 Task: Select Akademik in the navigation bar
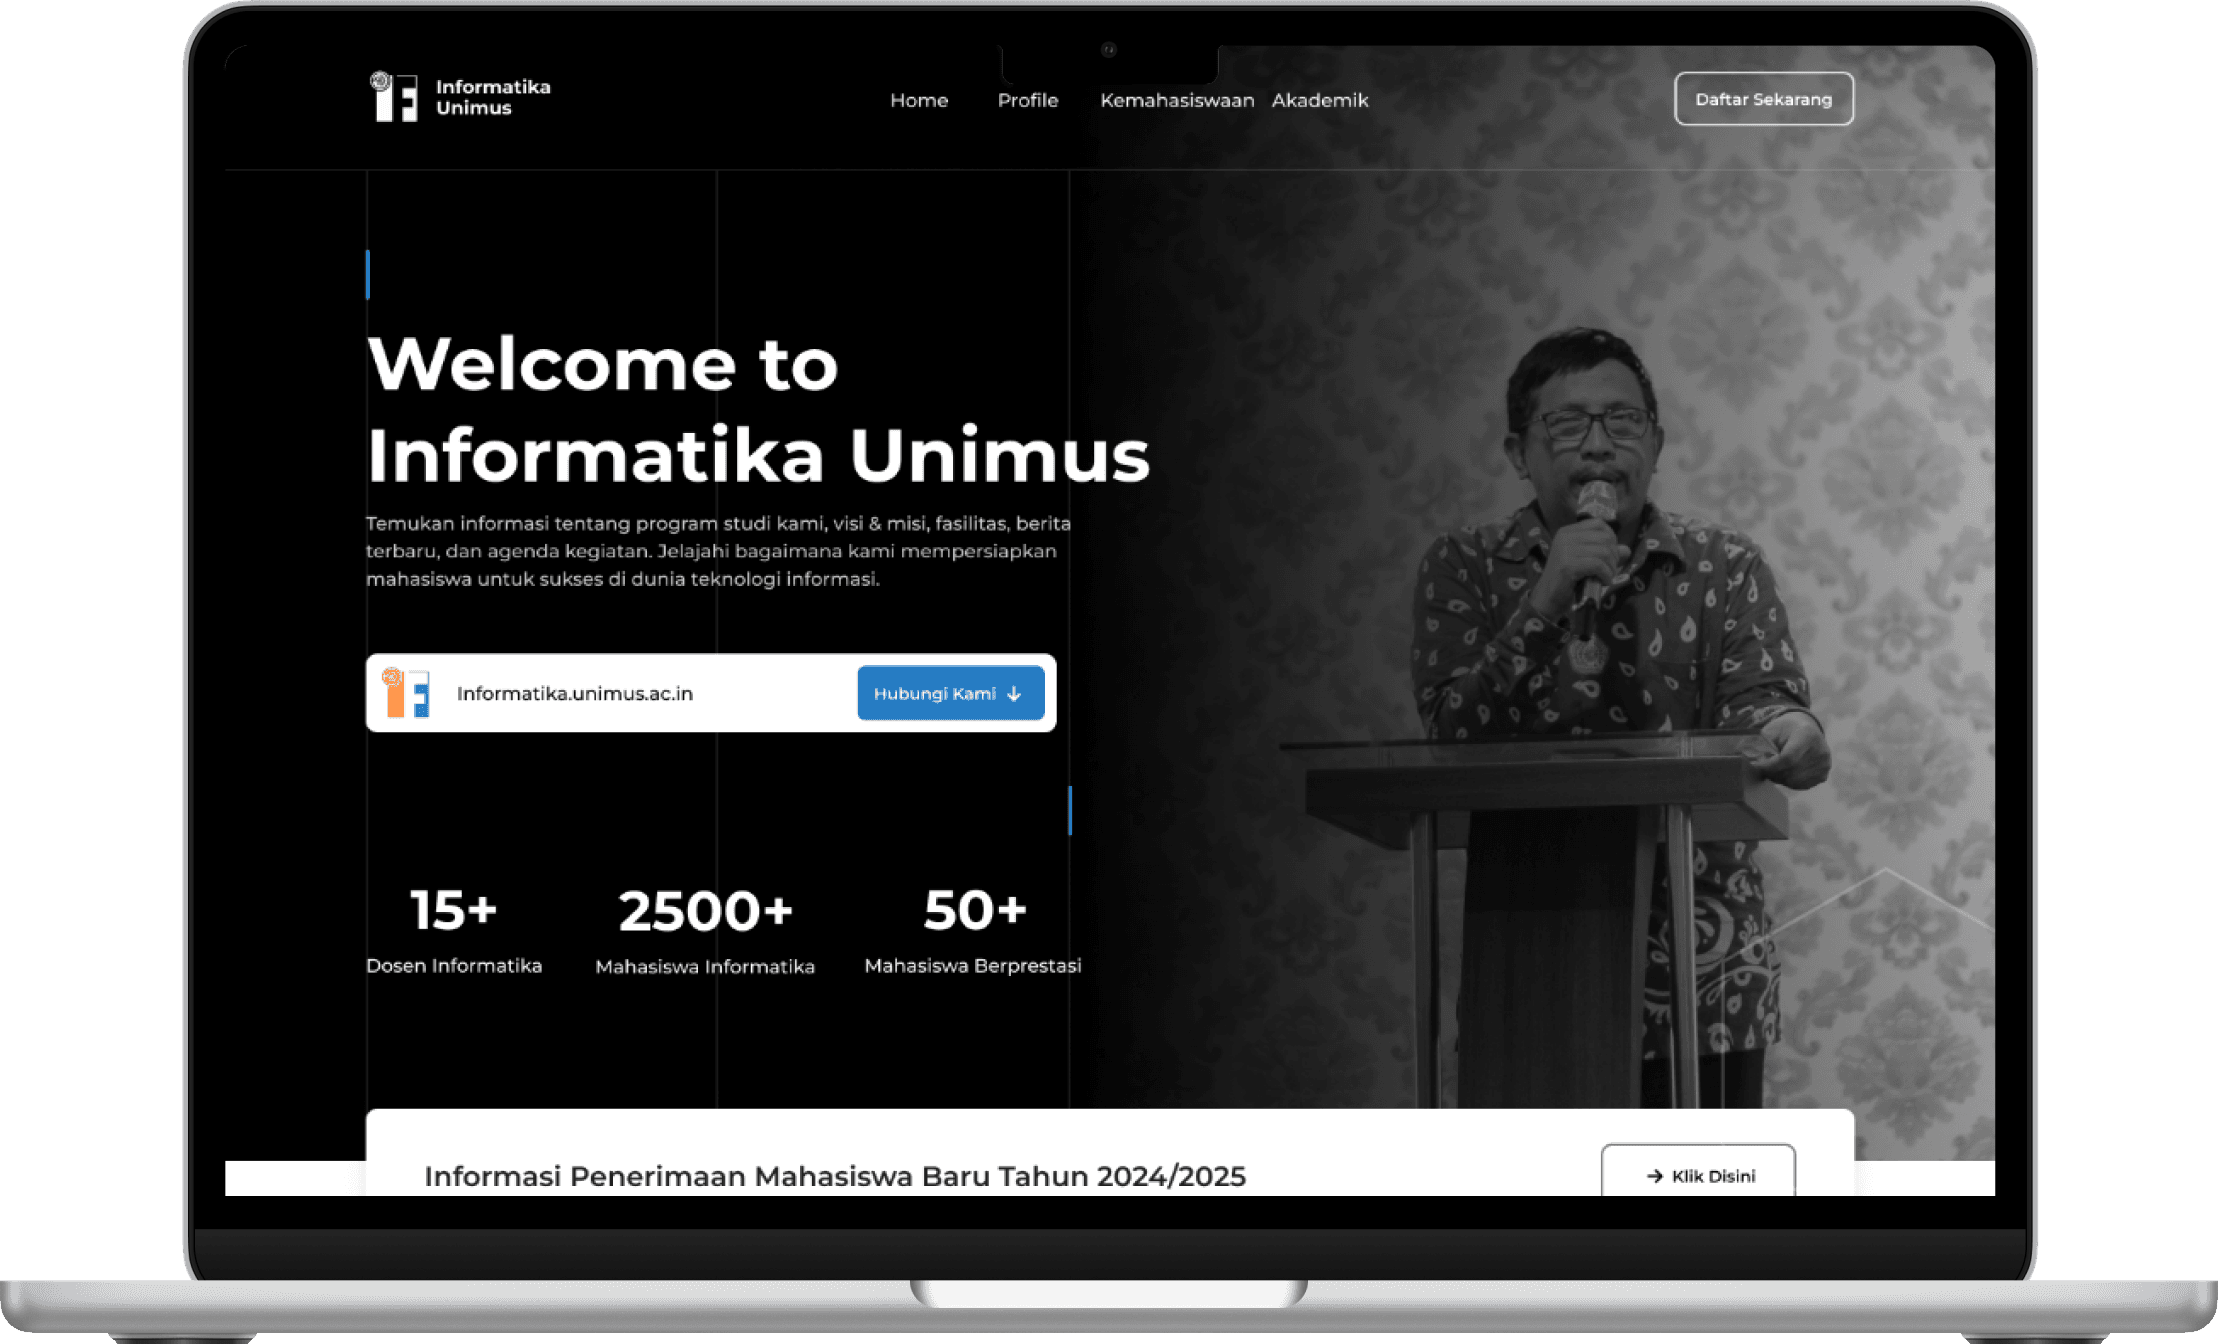(x=1319, y=100)
